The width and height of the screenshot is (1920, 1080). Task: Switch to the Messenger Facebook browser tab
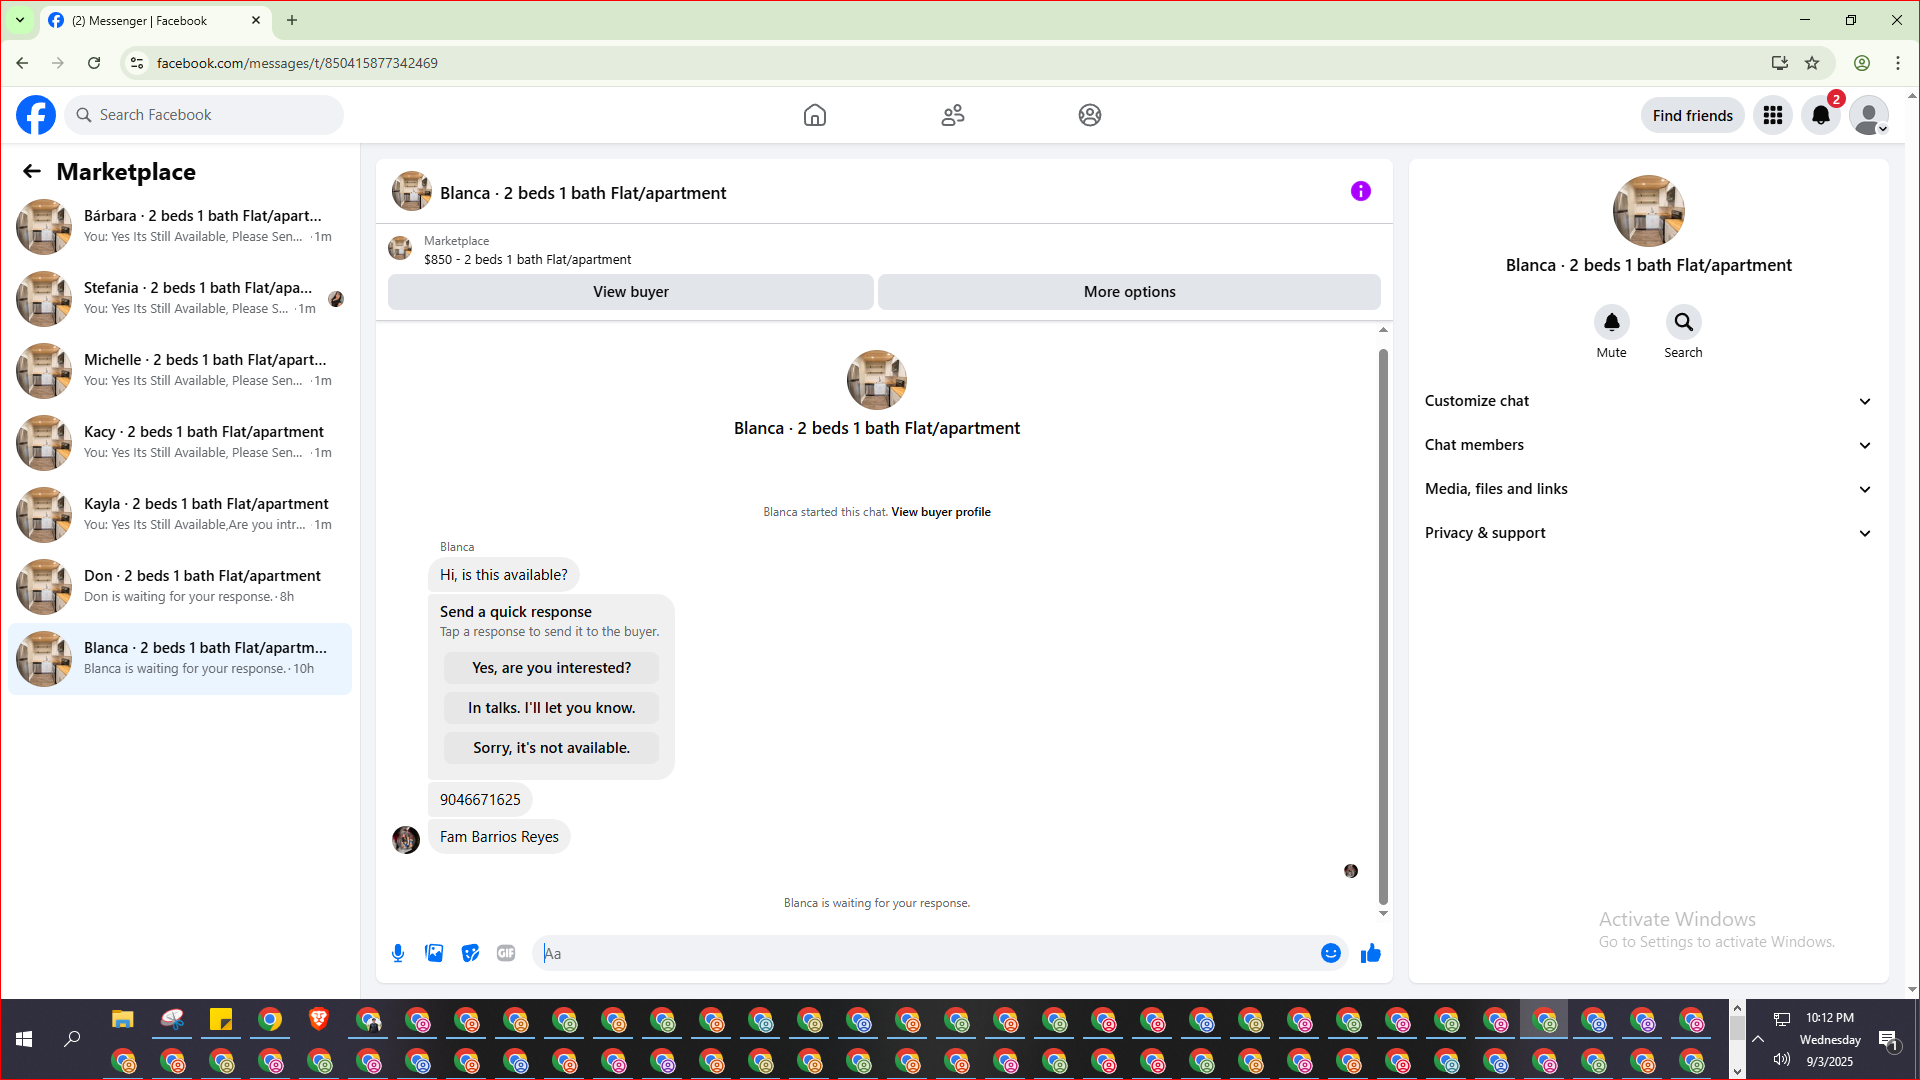154,20
